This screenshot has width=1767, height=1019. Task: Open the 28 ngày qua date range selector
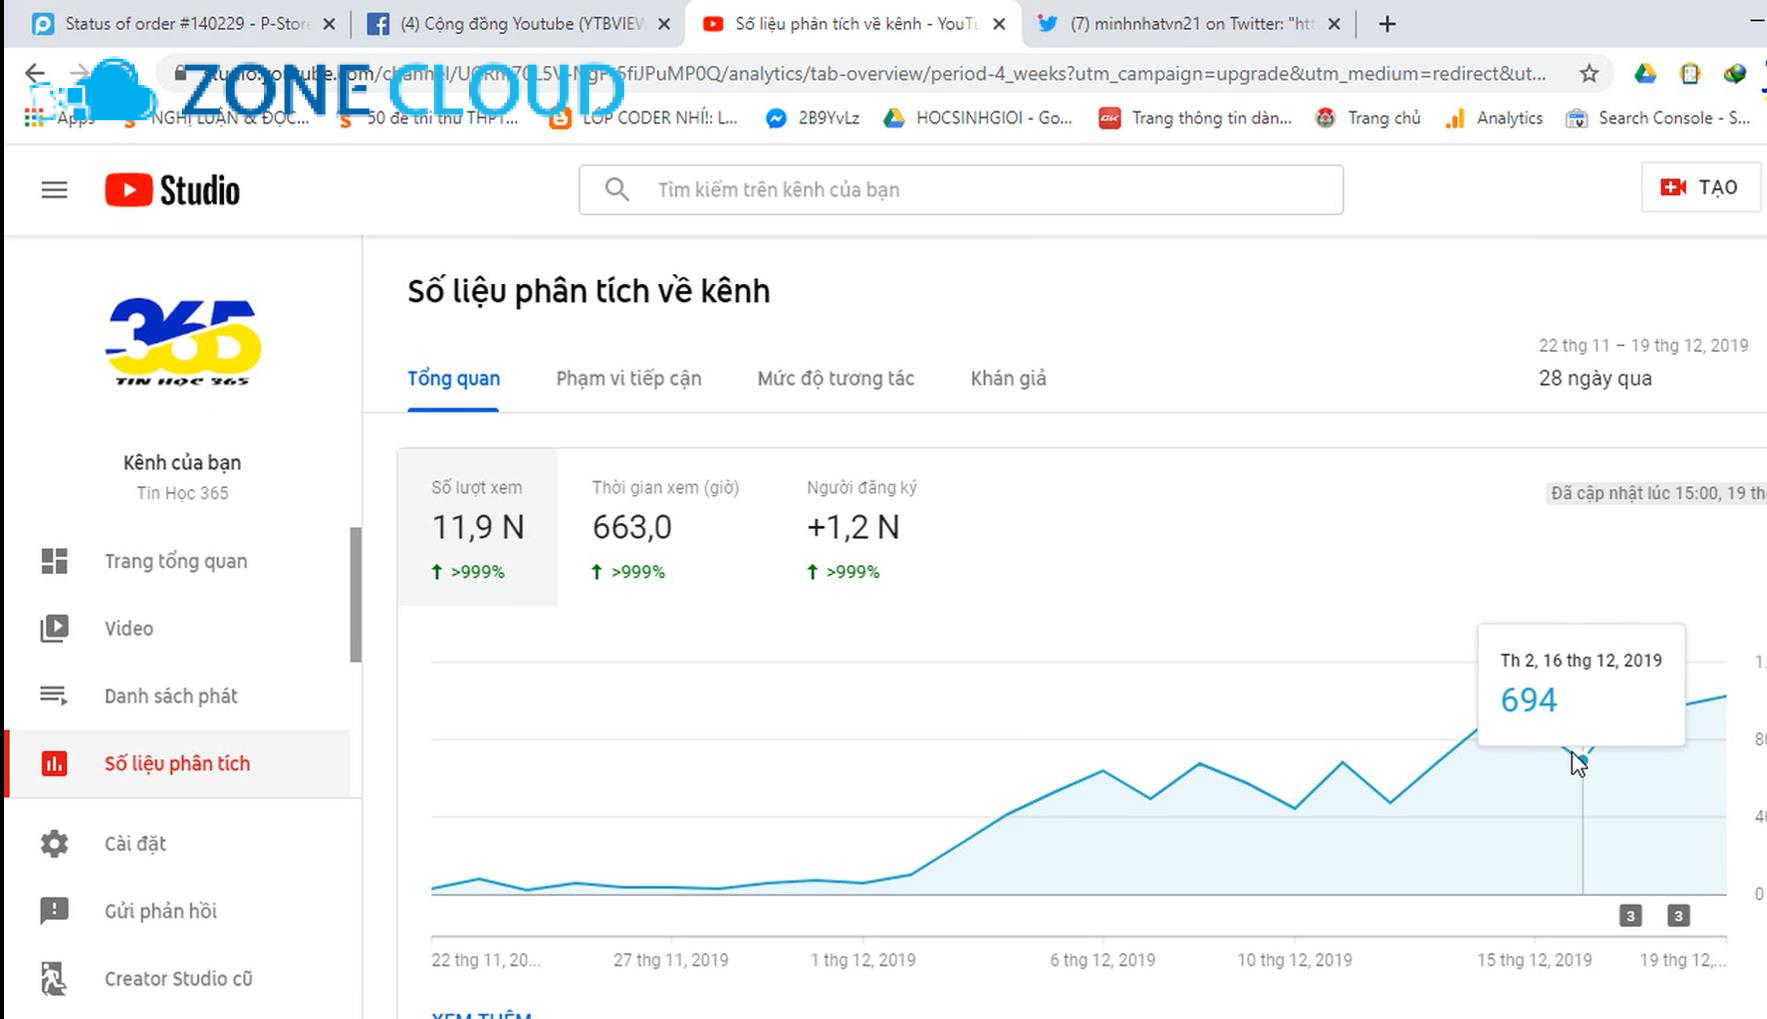pyautogui.click(x=1596, y=378)
